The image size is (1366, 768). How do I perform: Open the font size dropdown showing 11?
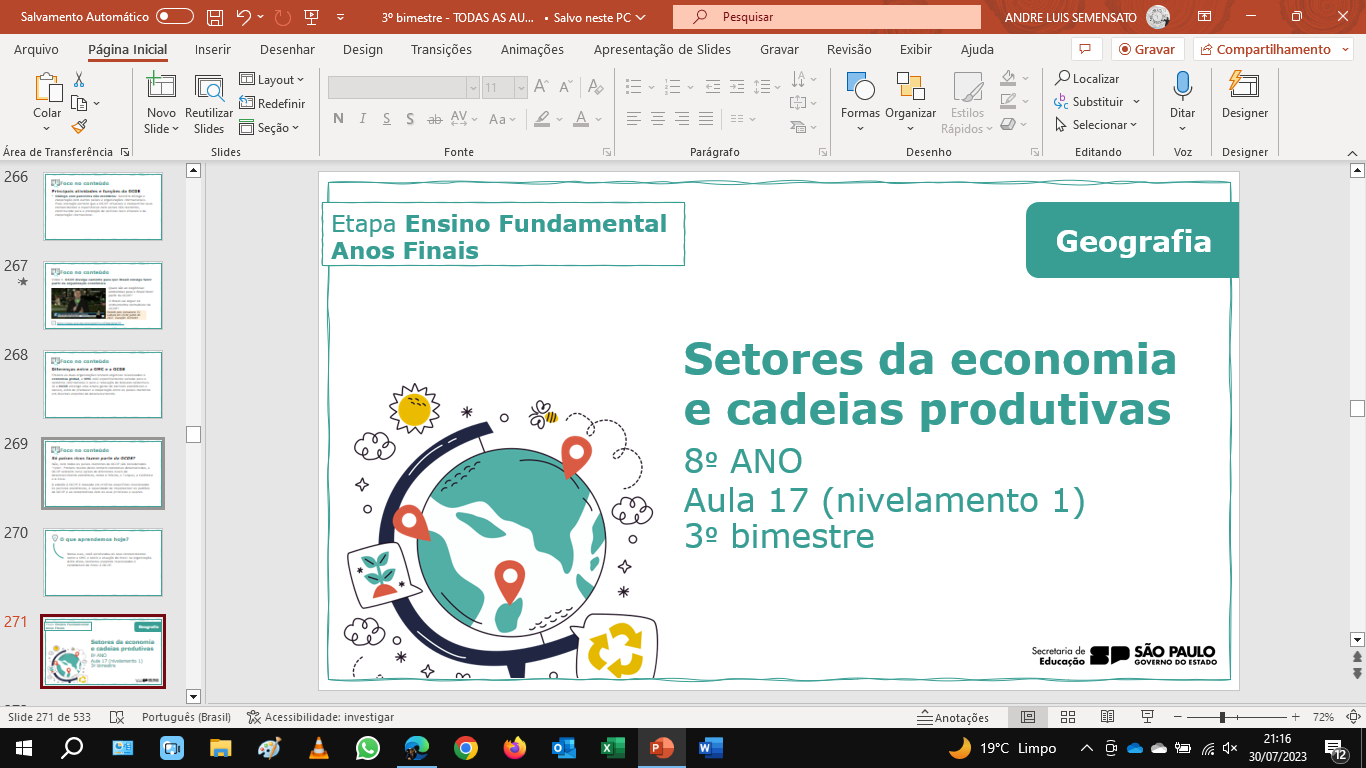pos(520,88)
